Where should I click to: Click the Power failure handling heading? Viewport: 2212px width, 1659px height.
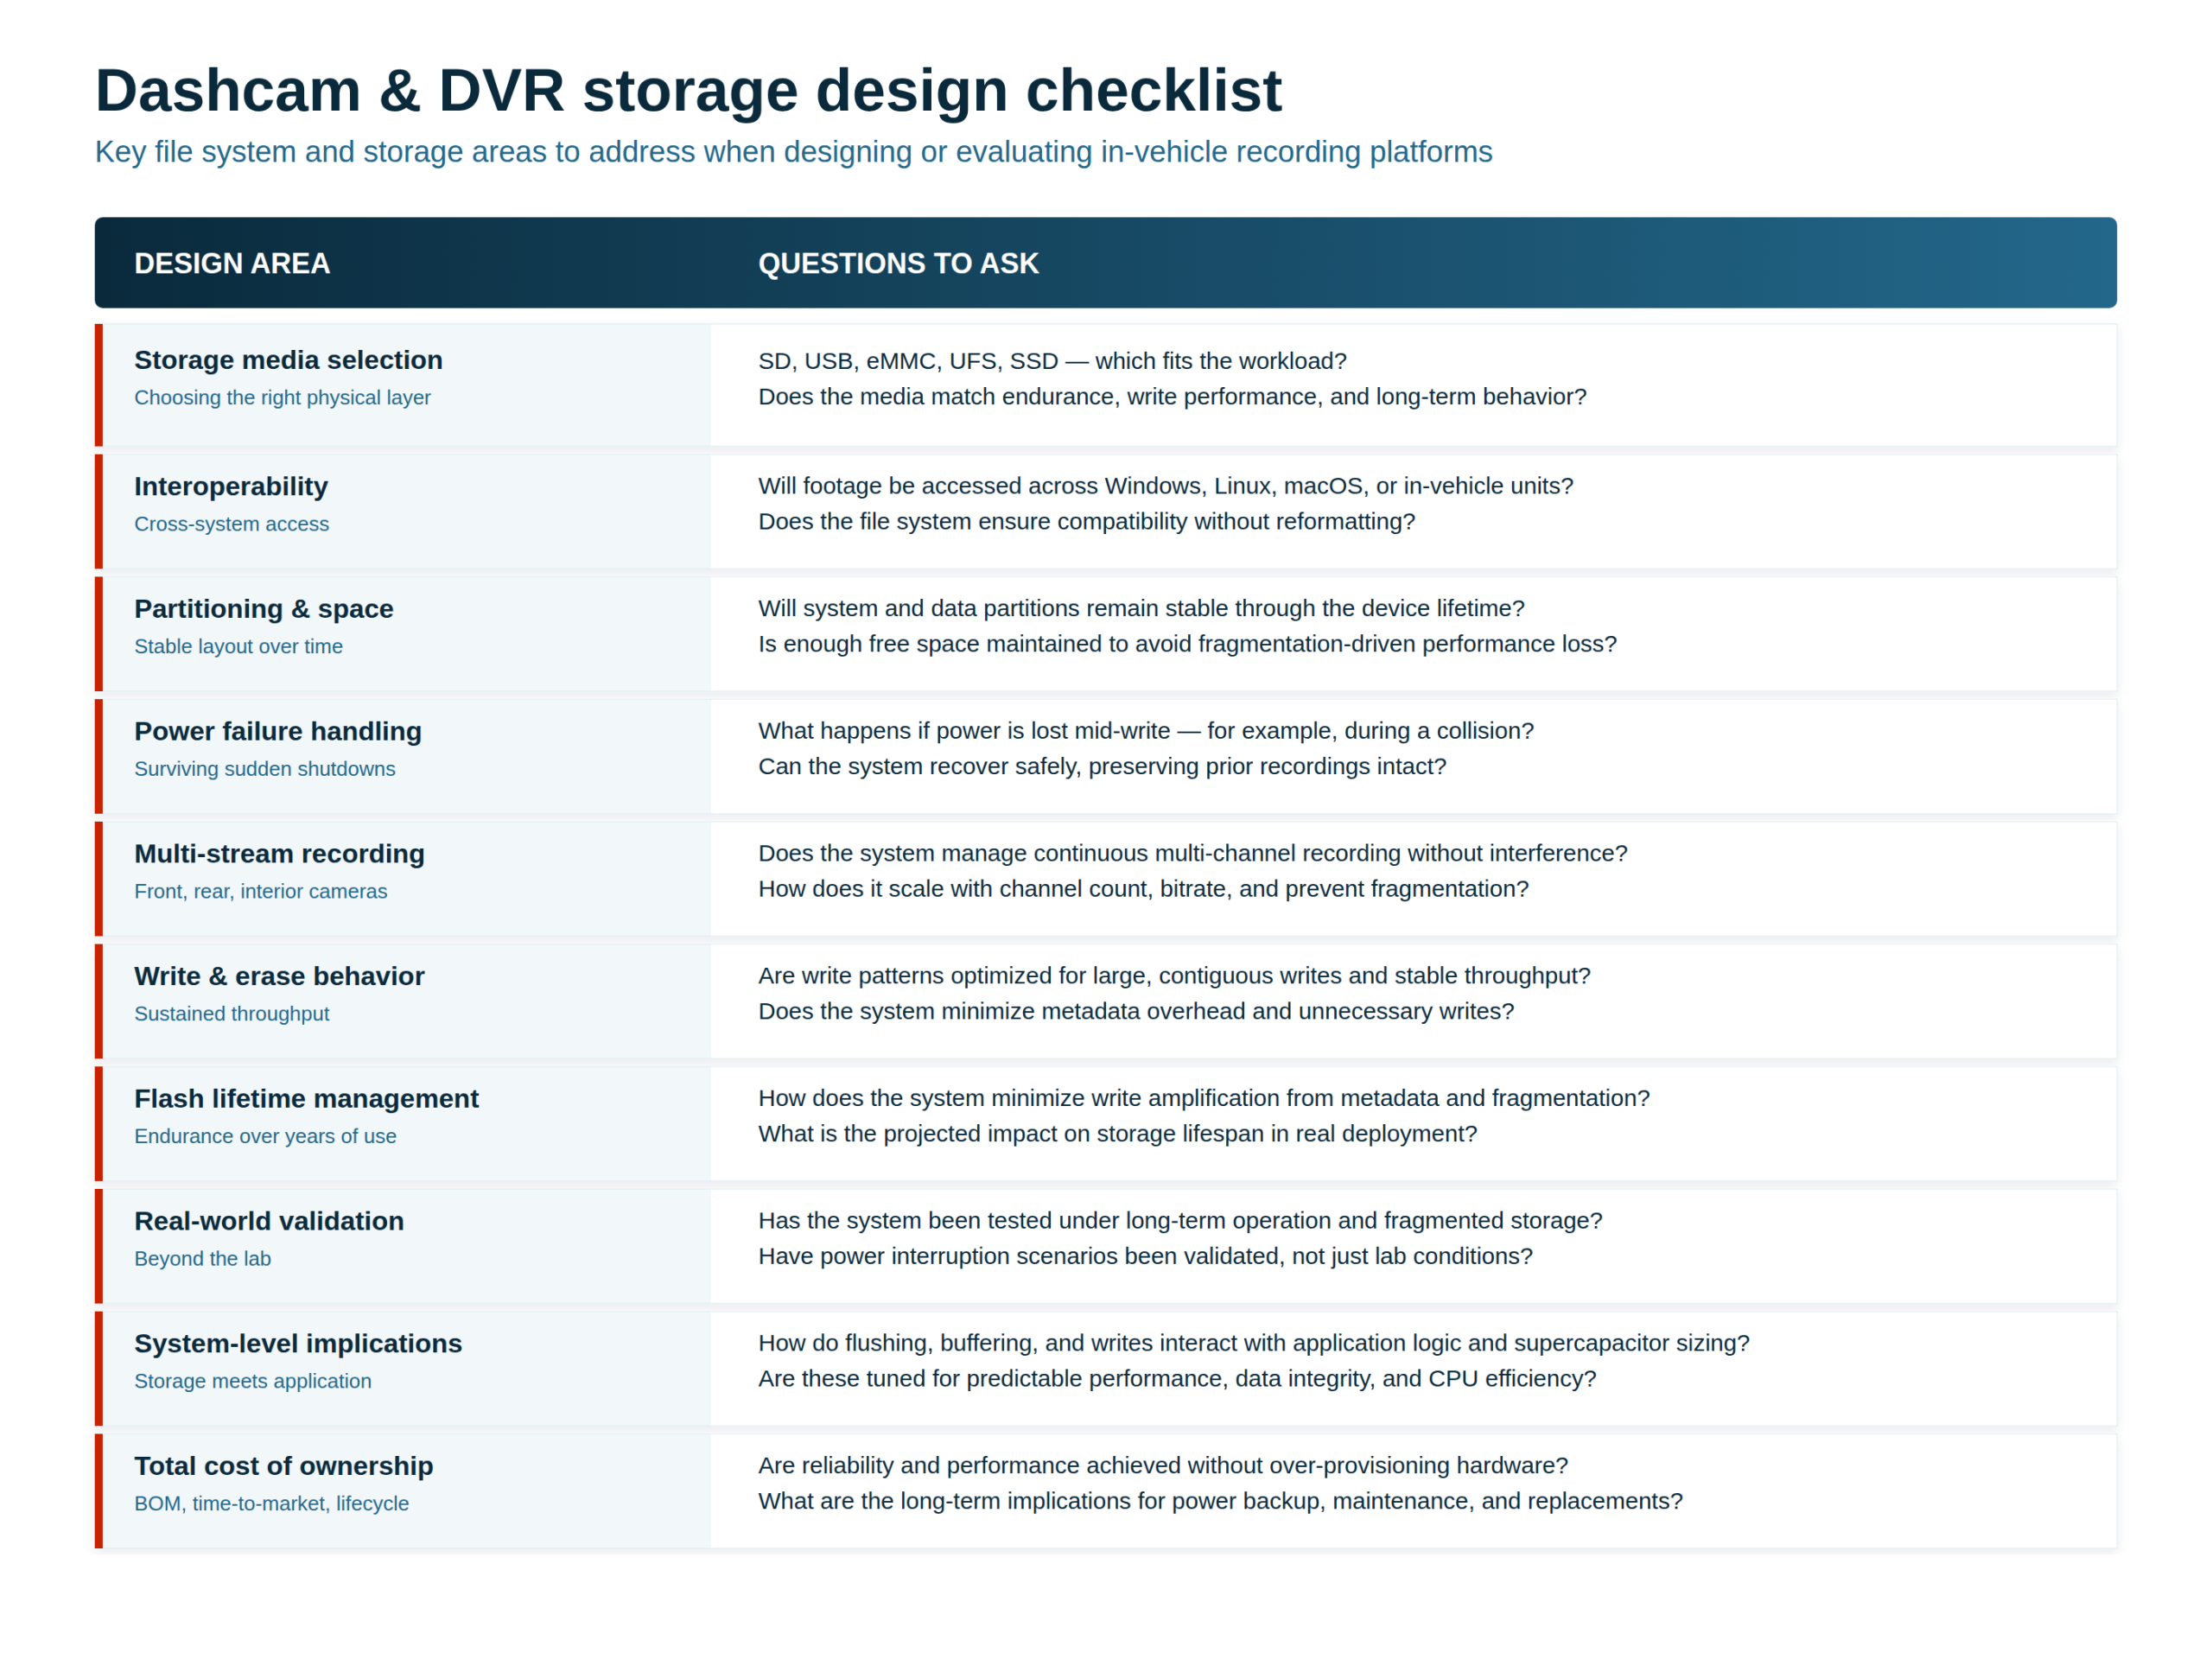[x=278, y=731]
